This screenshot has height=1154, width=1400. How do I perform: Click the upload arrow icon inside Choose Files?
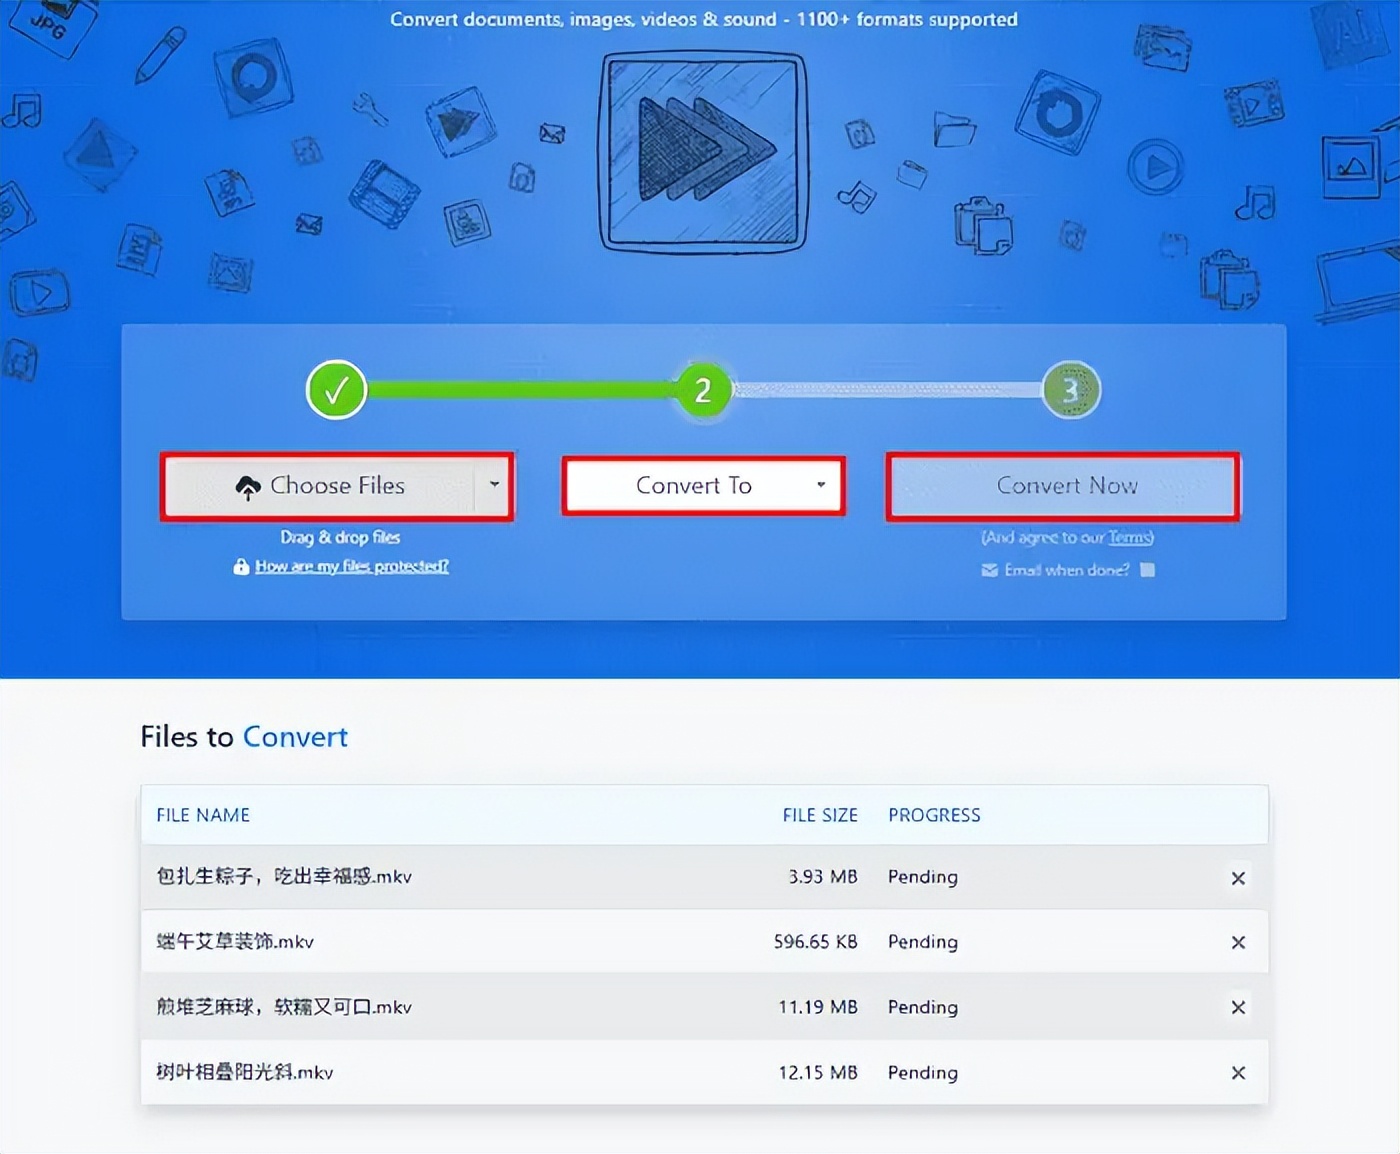coord(248,485)
